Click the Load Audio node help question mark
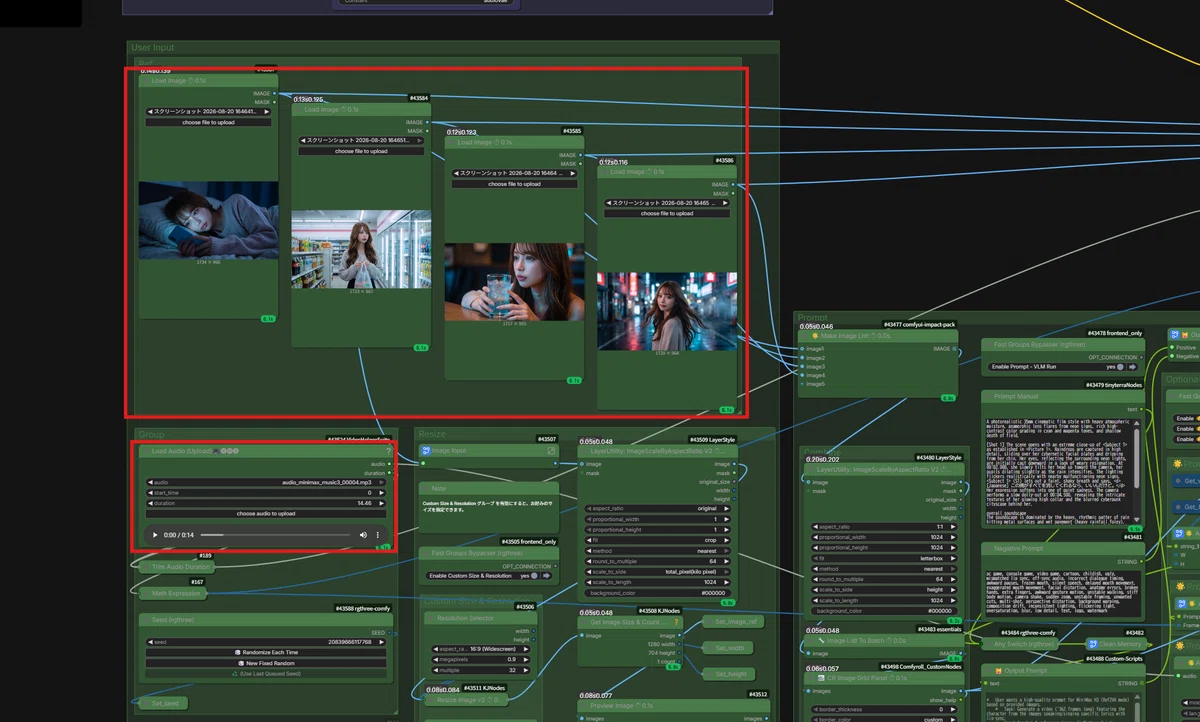This screenshot has width=1200, height=722. click(x=389, y=451)
